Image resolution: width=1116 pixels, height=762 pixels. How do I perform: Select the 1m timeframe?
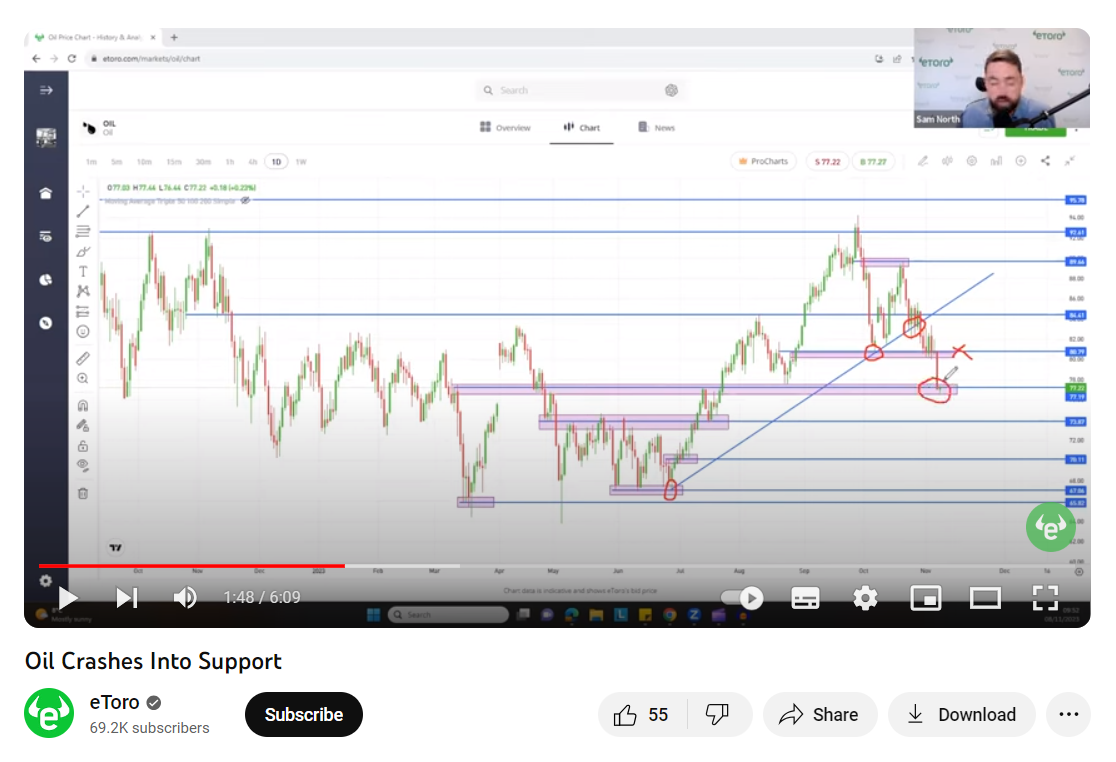pos(91,162)
